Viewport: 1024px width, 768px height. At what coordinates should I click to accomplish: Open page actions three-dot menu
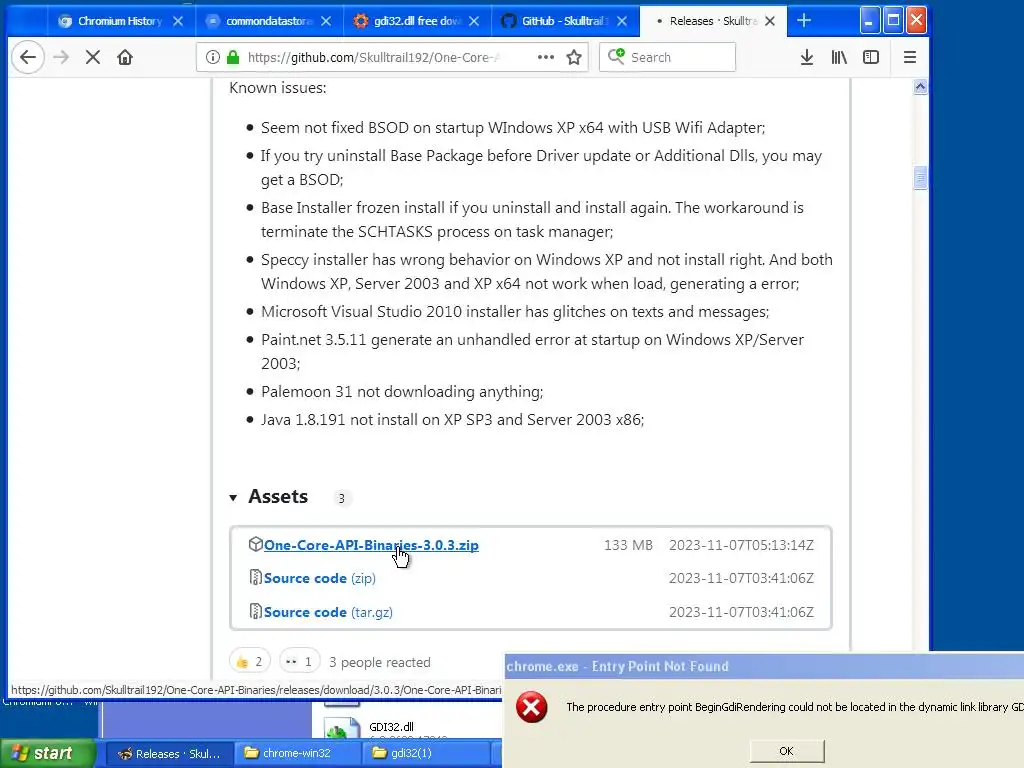click(546, 57)
